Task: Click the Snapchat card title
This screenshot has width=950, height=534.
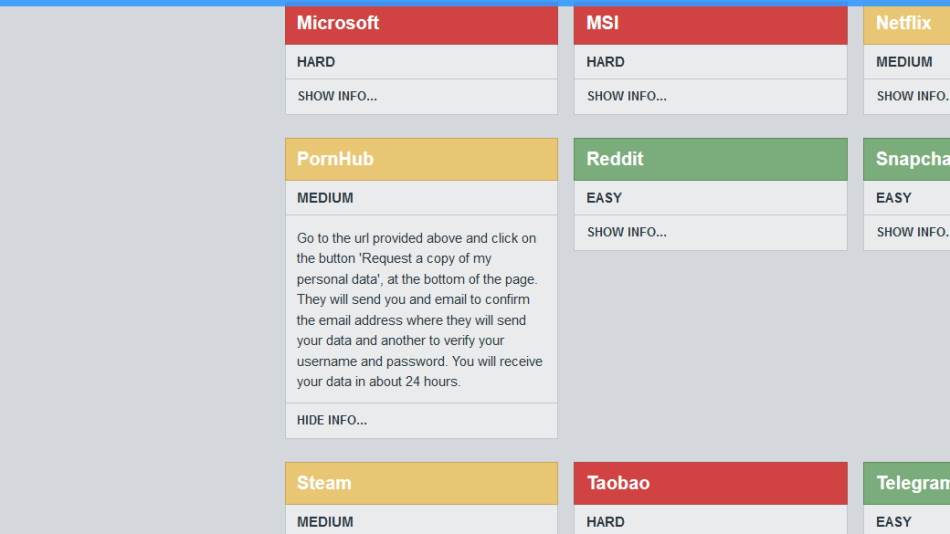Action: tap(911, 159)
